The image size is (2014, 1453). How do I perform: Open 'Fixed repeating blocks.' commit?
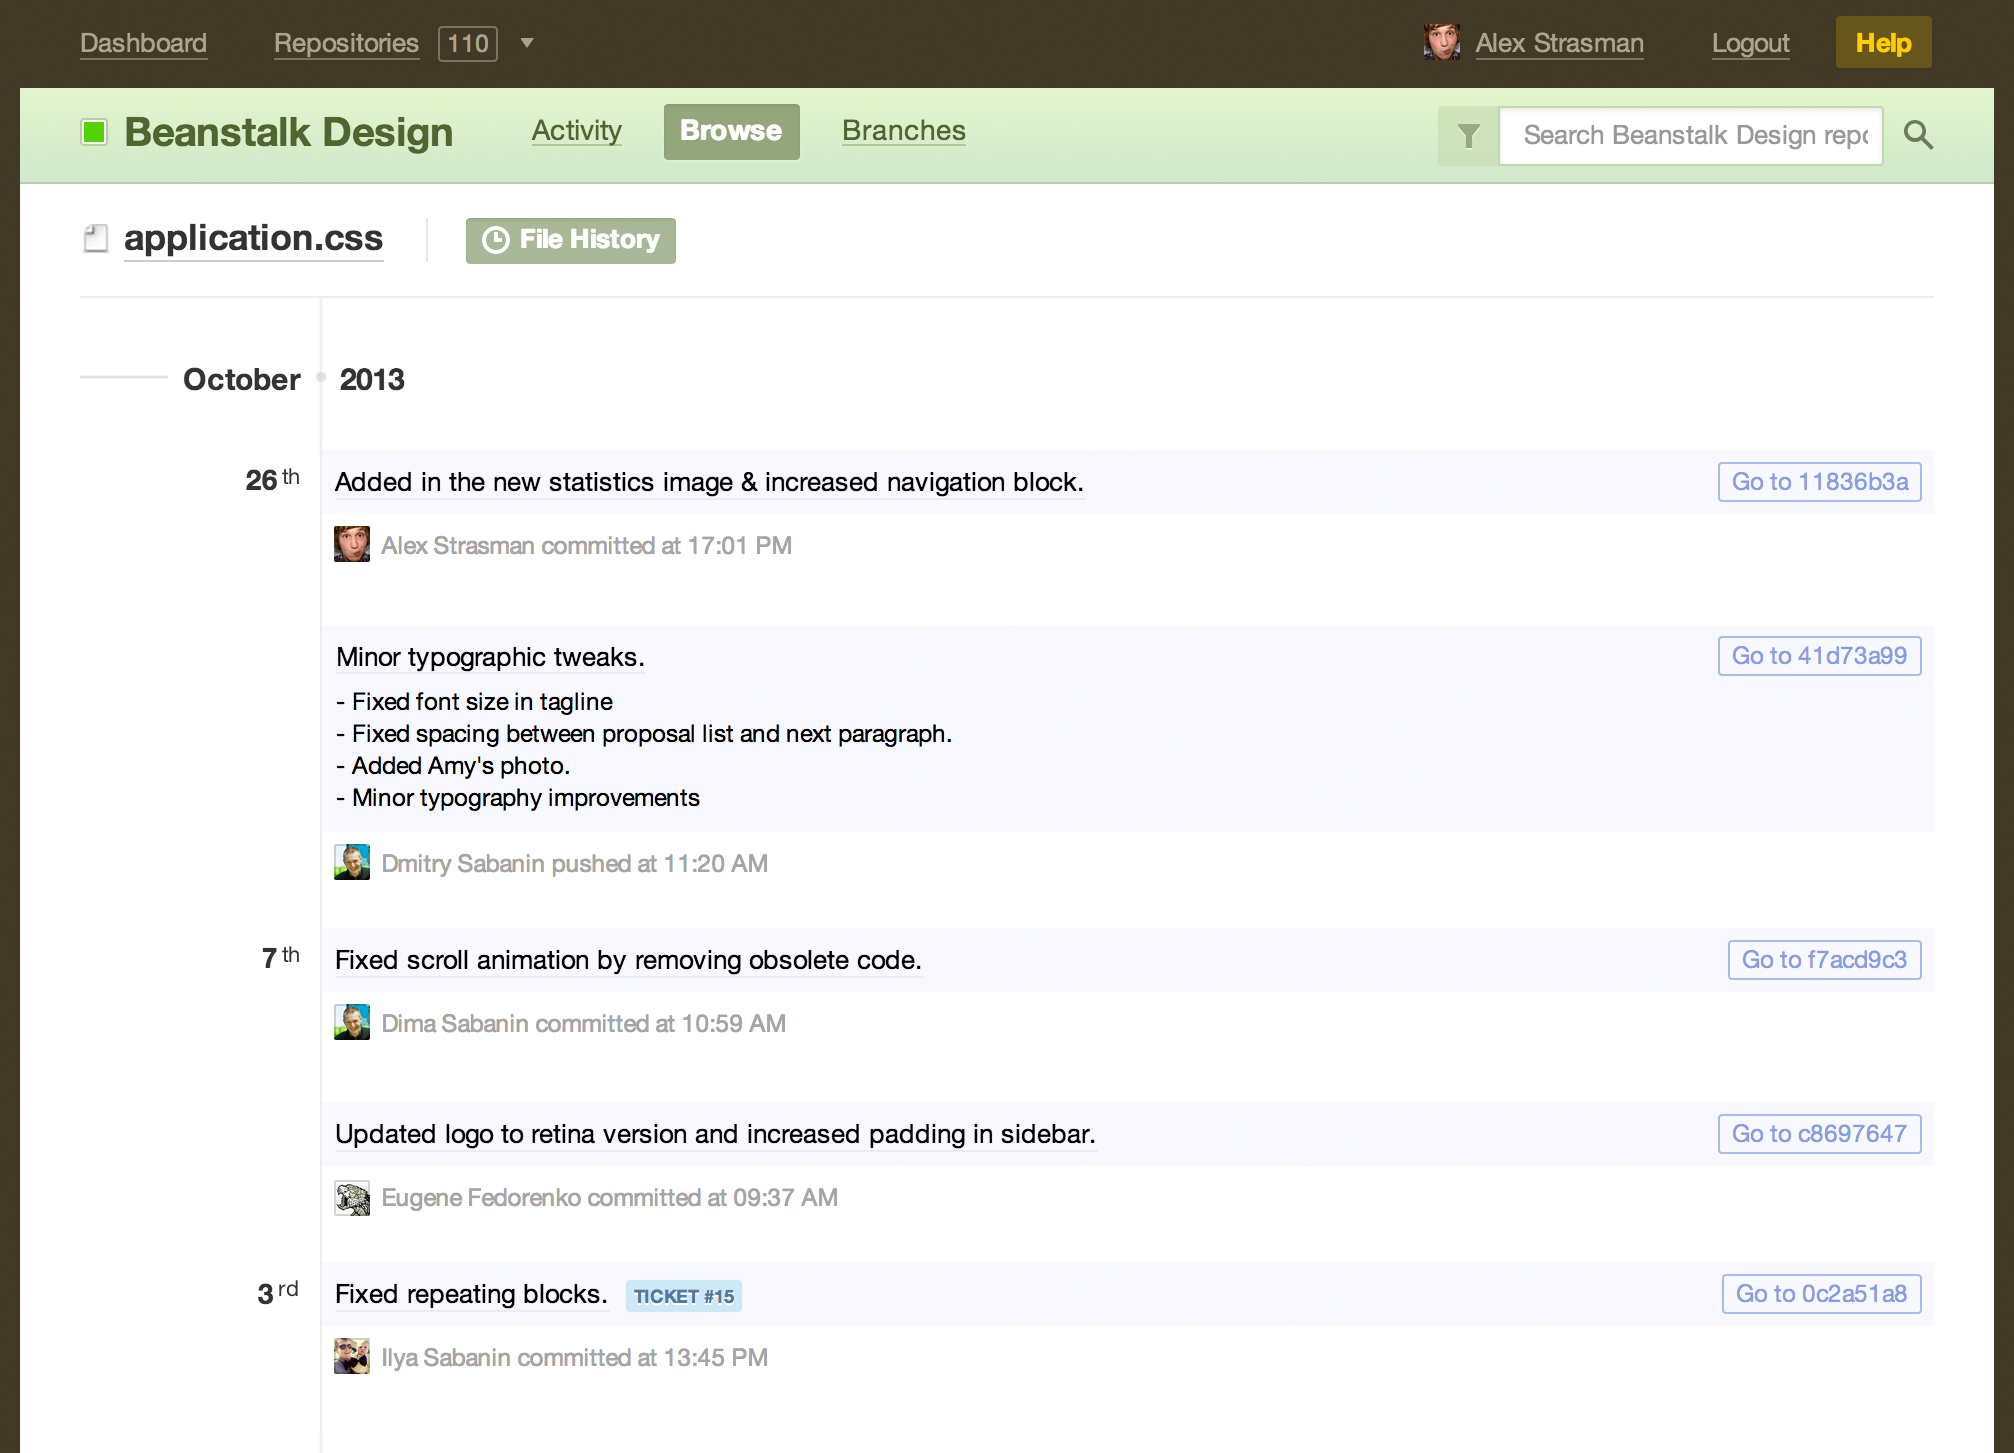tap(471, 1294)
